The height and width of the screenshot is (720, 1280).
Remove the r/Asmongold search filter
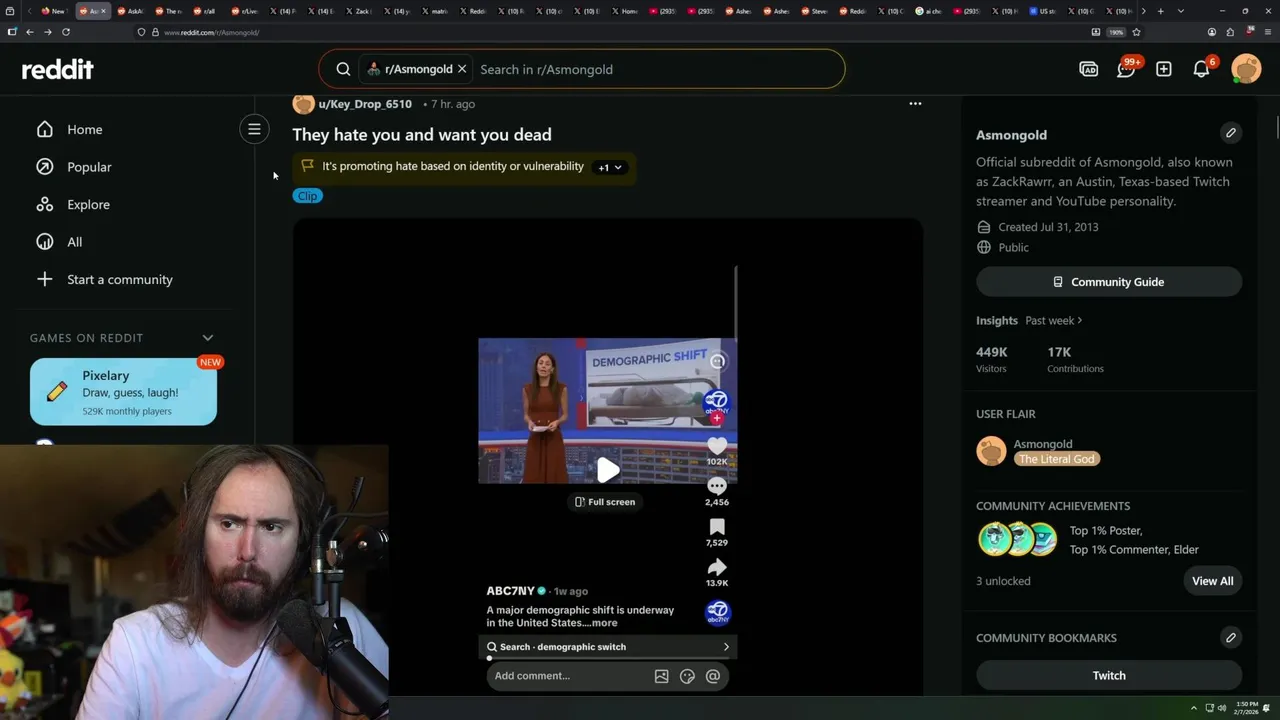click(462, 69)
